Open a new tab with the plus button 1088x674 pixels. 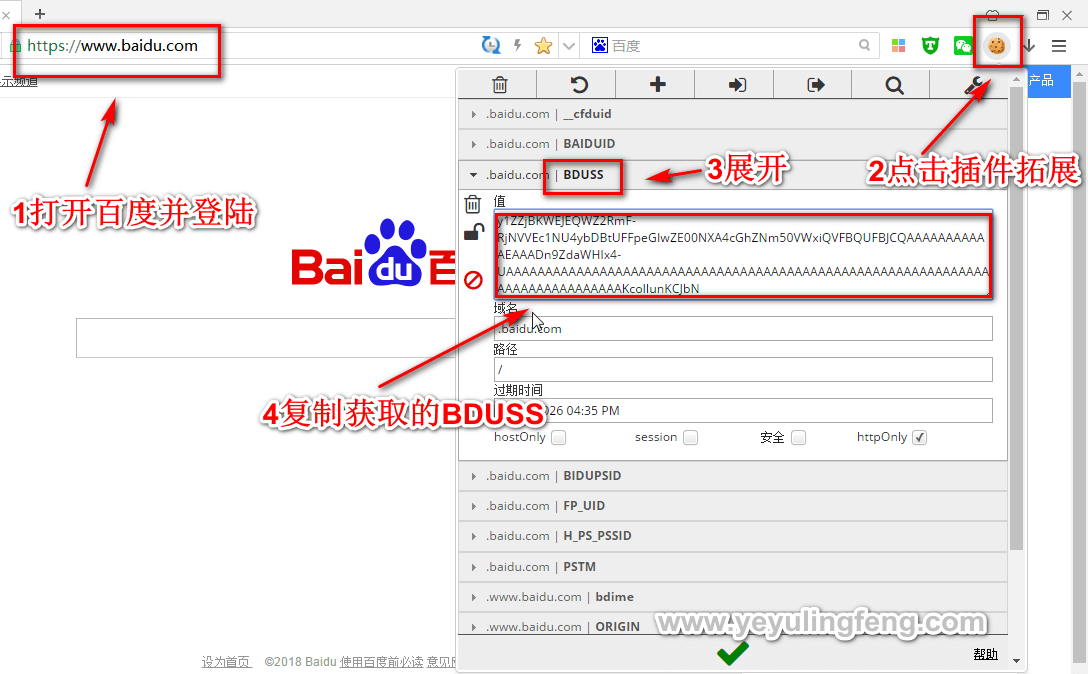coord(40,14)
